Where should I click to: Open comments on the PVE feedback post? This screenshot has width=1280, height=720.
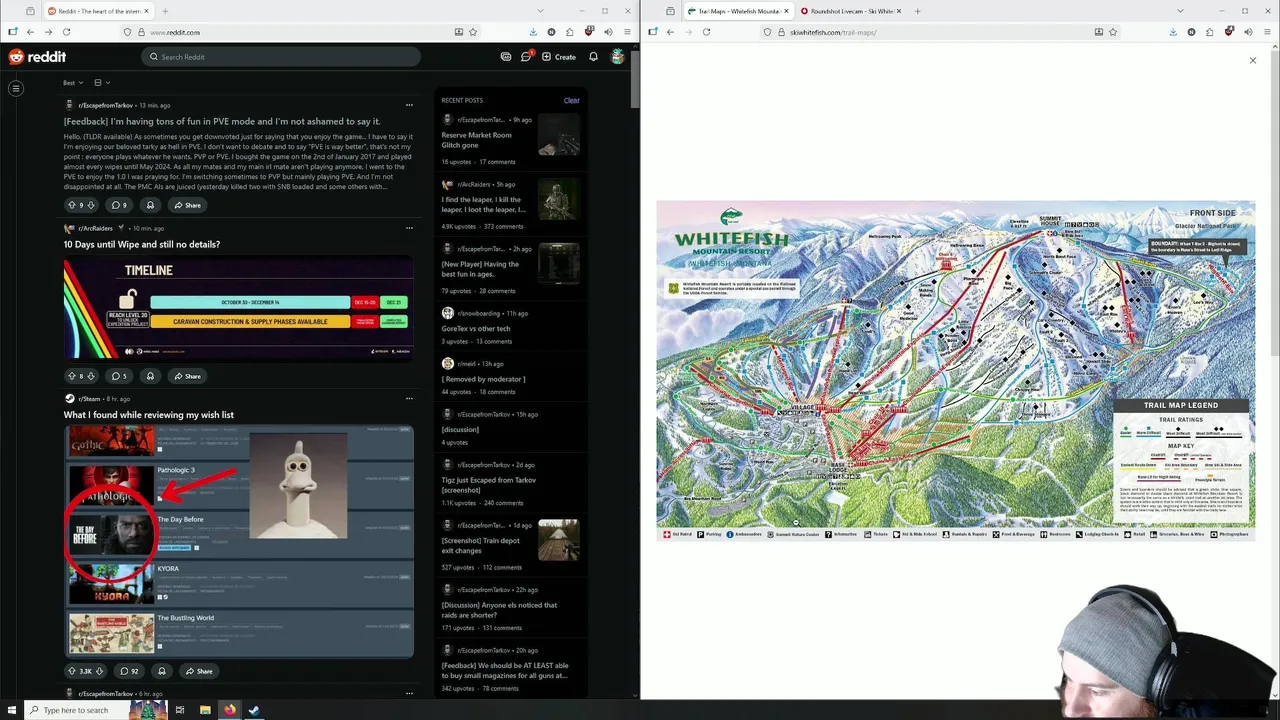click(119, 205)
